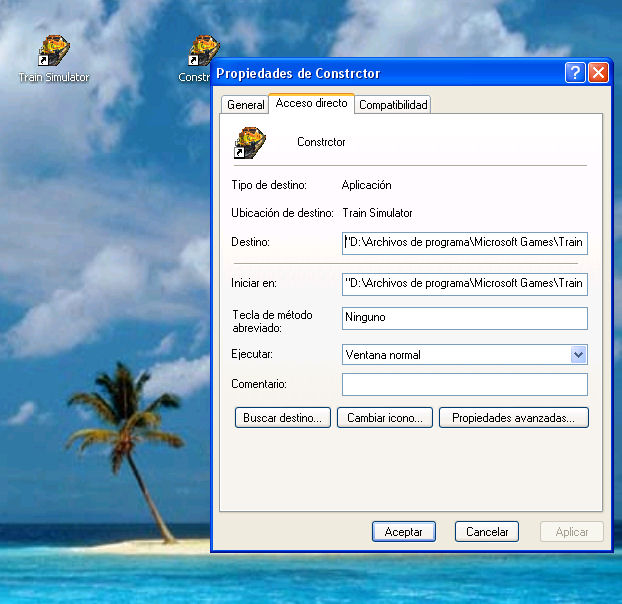Click inside the Destino path field
The height and width of the screenshot is (604, 622).
[x=464, y=243]
